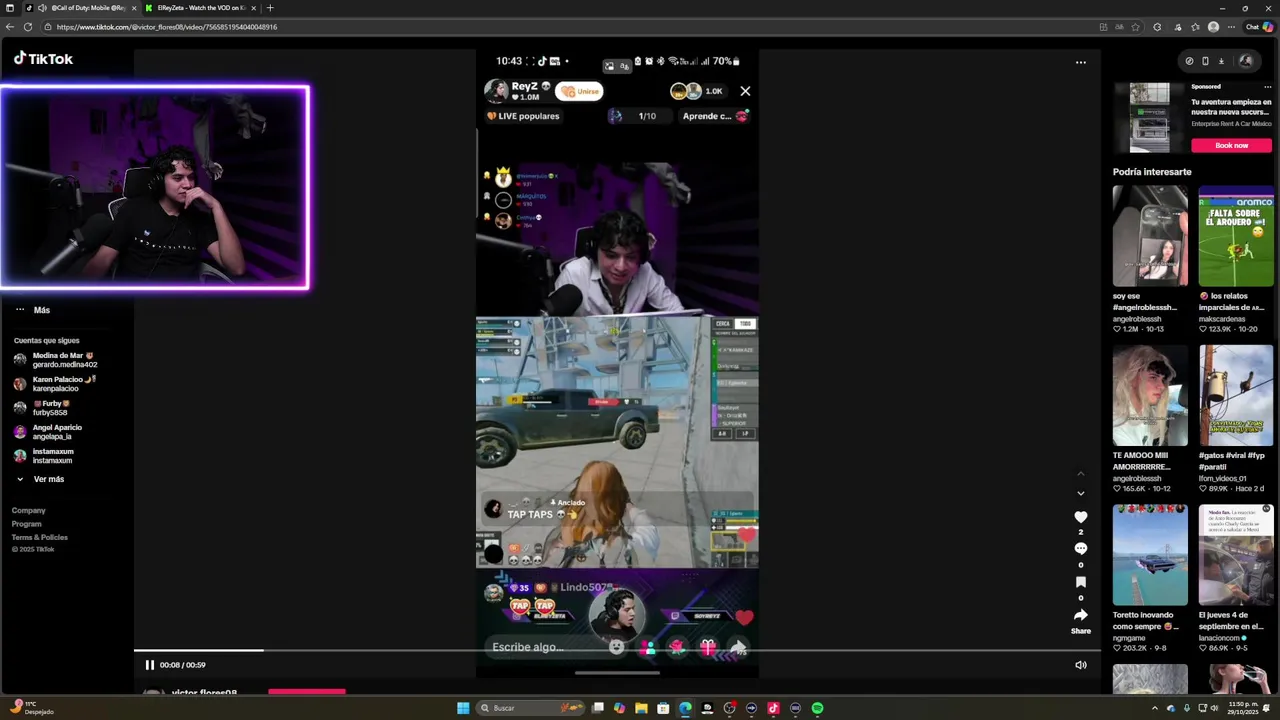Viewport: 1280px width, 720px height.
Task: Open the TikTok app from the taskbar
Action: tap(773, 708)
